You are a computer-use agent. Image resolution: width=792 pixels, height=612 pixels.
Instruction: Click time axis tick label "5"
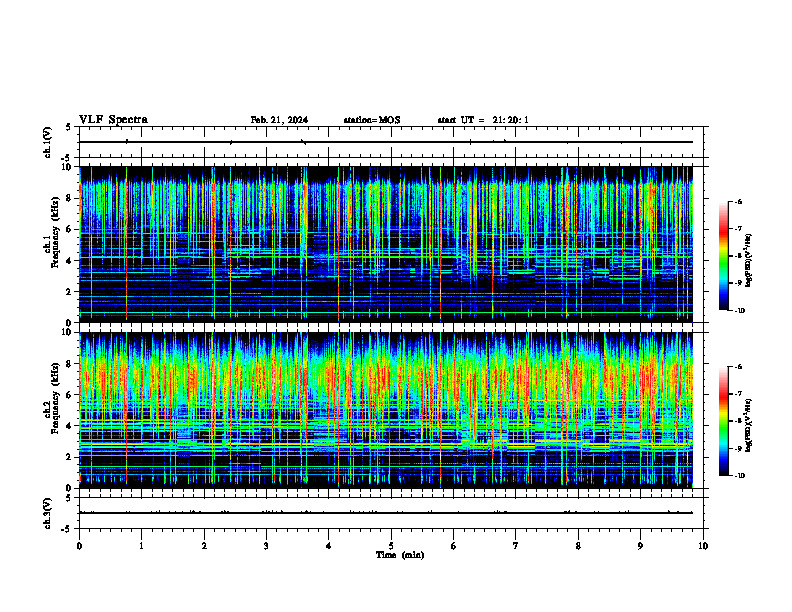[391, 546]
